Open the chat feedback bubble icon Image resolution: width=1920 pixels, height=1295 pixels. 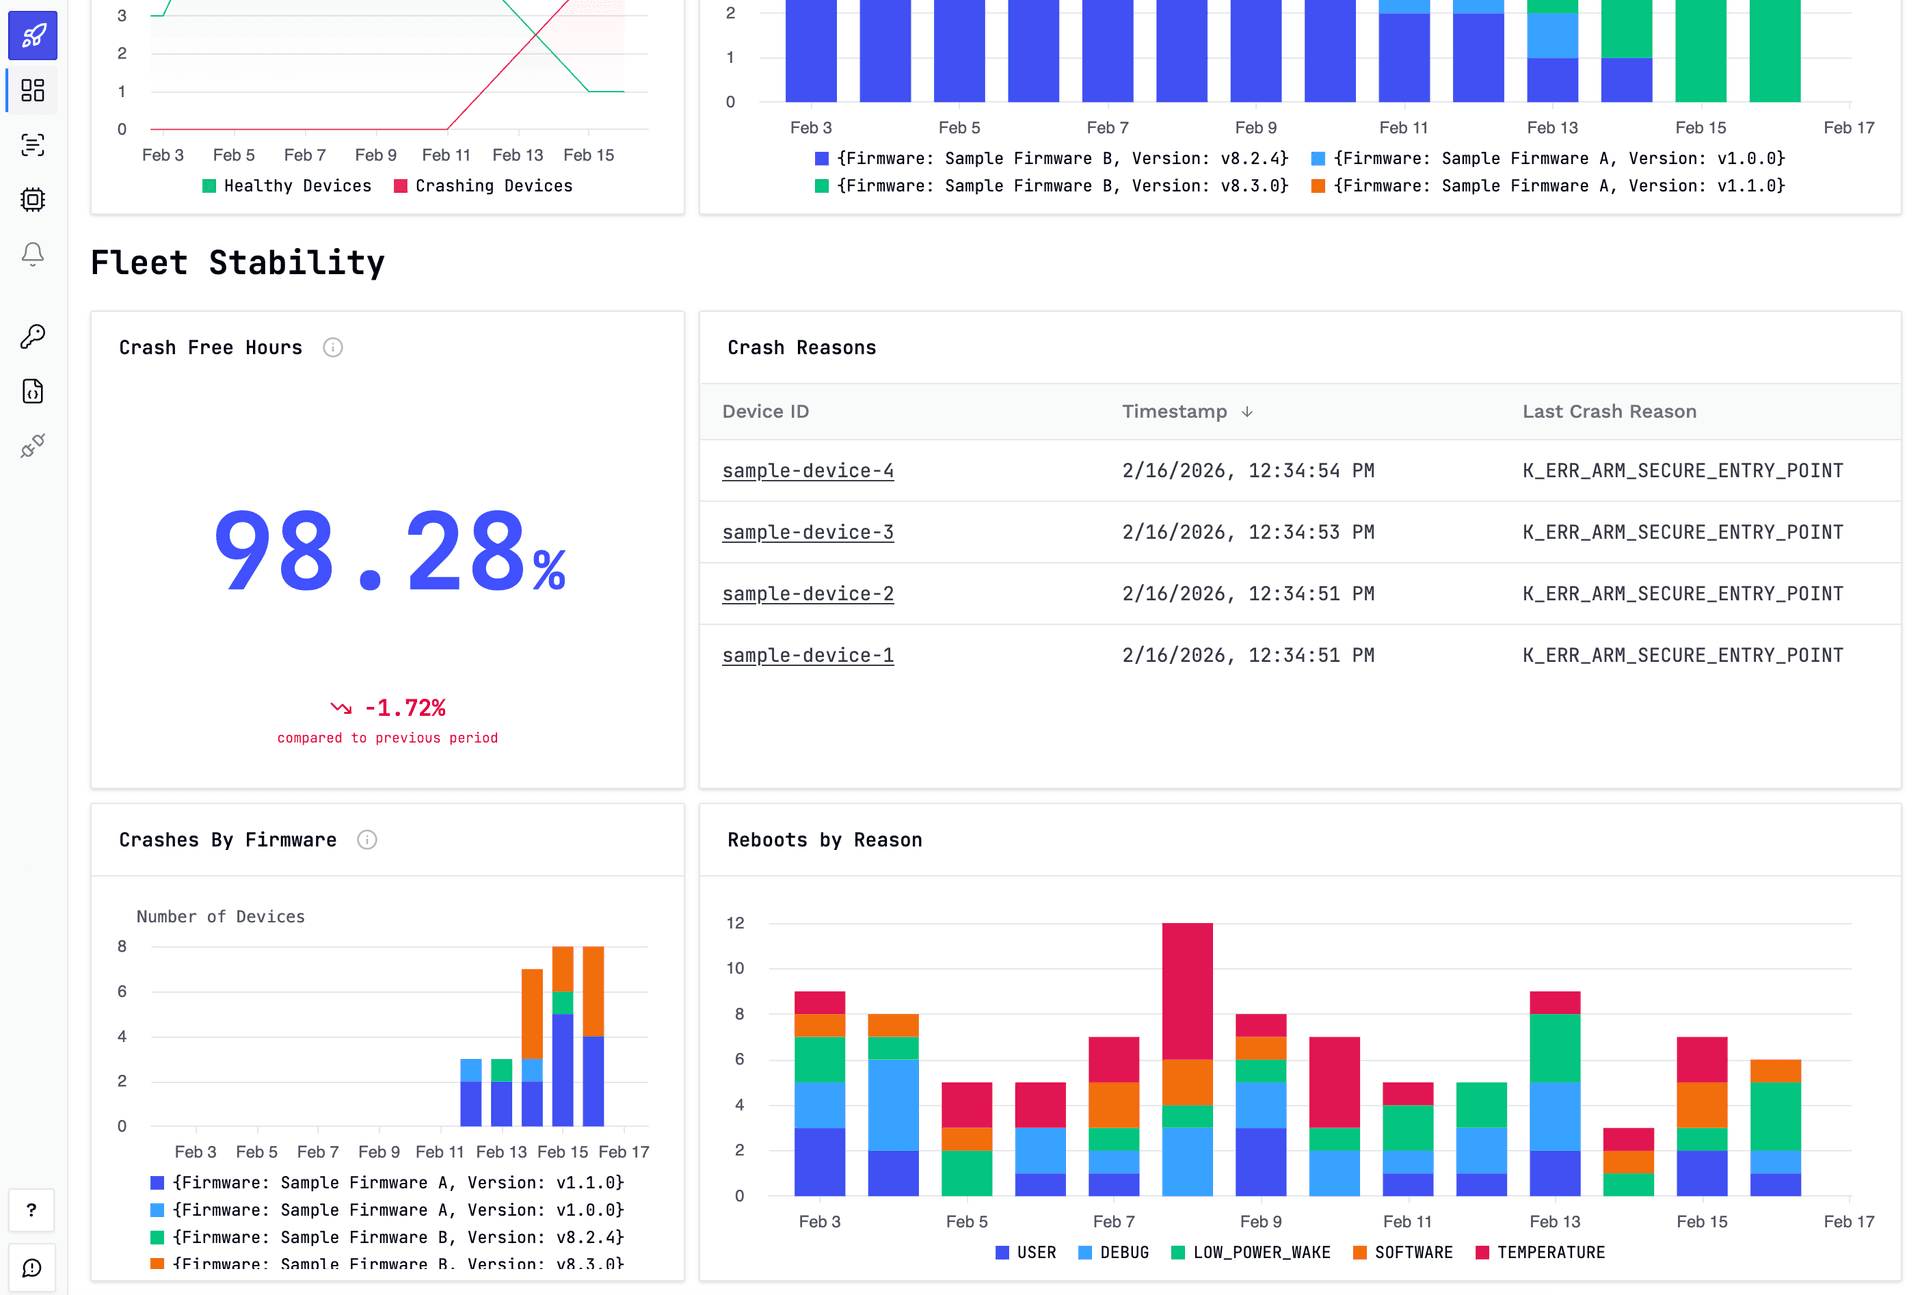pos(32,1268)
